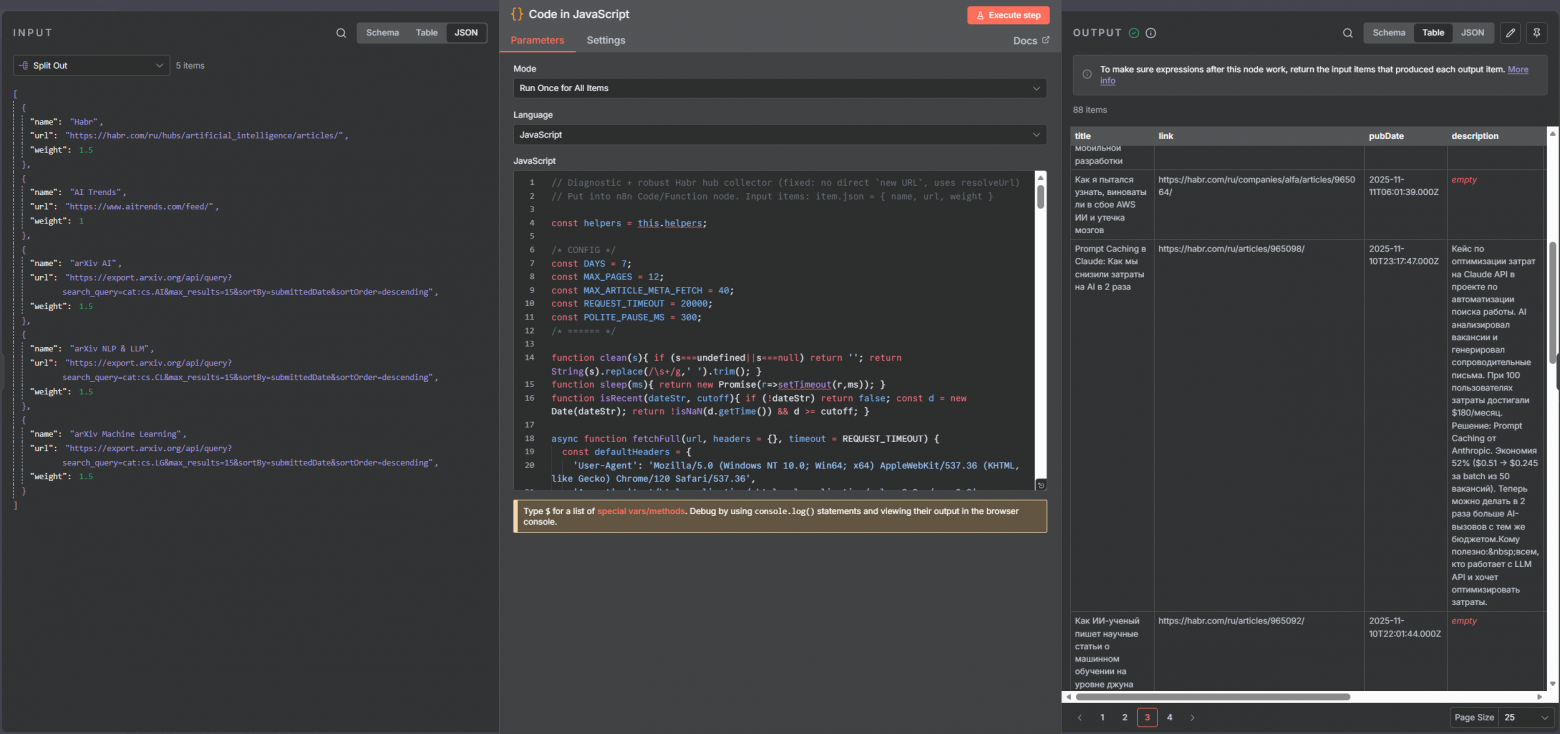Open the Settings tab
The image size is (1560, 734).
pyautogui.click(x=606, y=41)
